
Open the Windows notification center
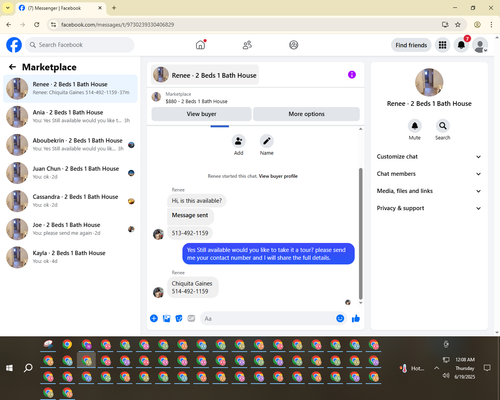tap(487, 368)
